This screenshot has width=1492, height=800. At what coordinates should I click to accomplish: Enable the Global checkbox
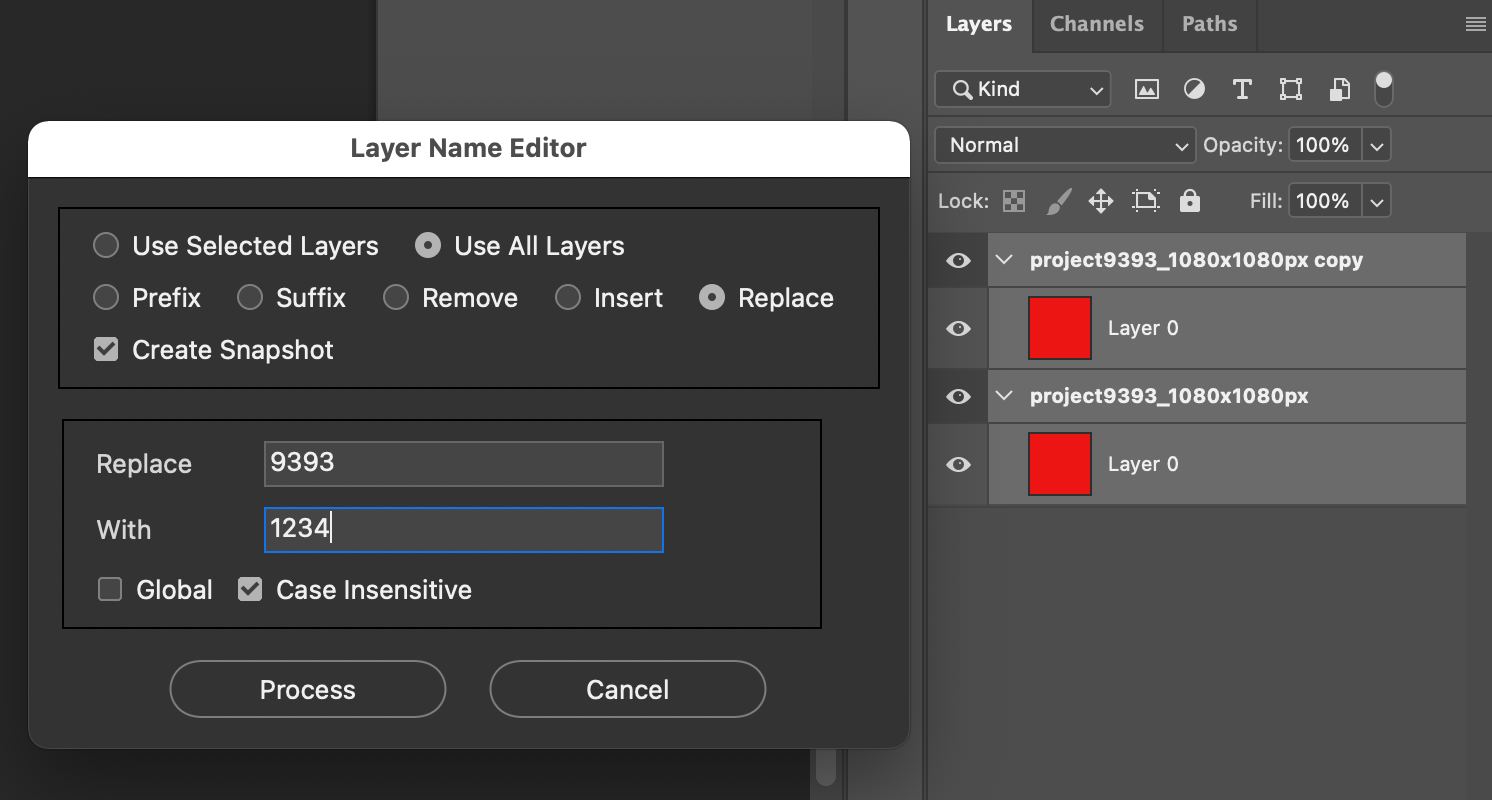tap(110, 590)
